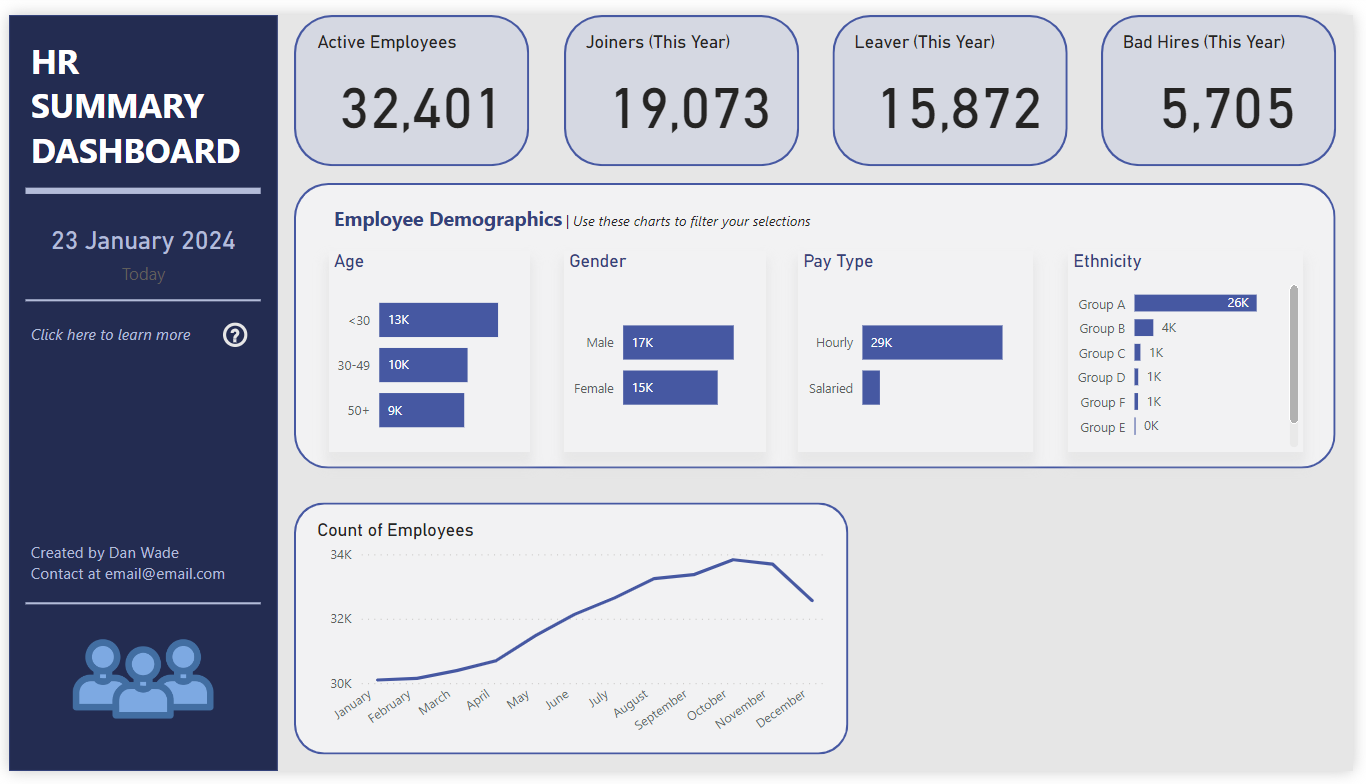Click the 'HR SUMMARY DASHBOARD' title

136,107
